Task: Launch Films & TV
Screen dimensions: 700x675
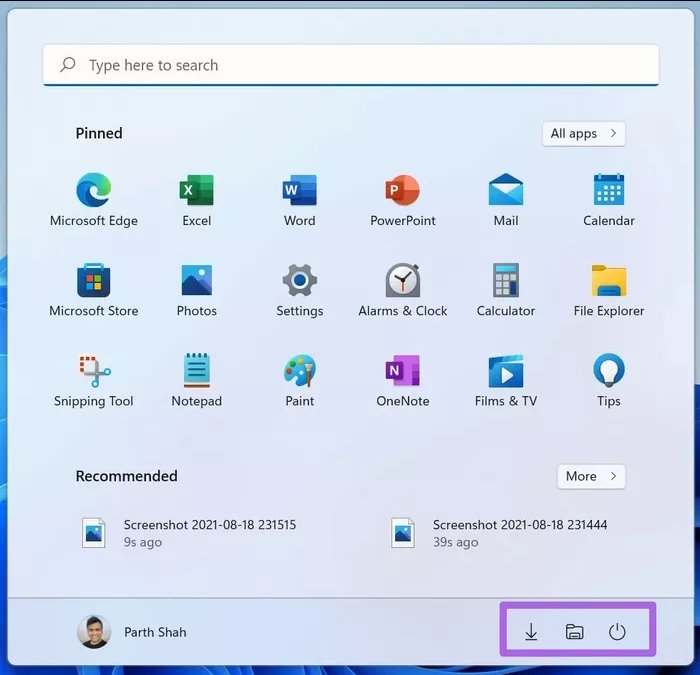Action: [x=506, y=381]
